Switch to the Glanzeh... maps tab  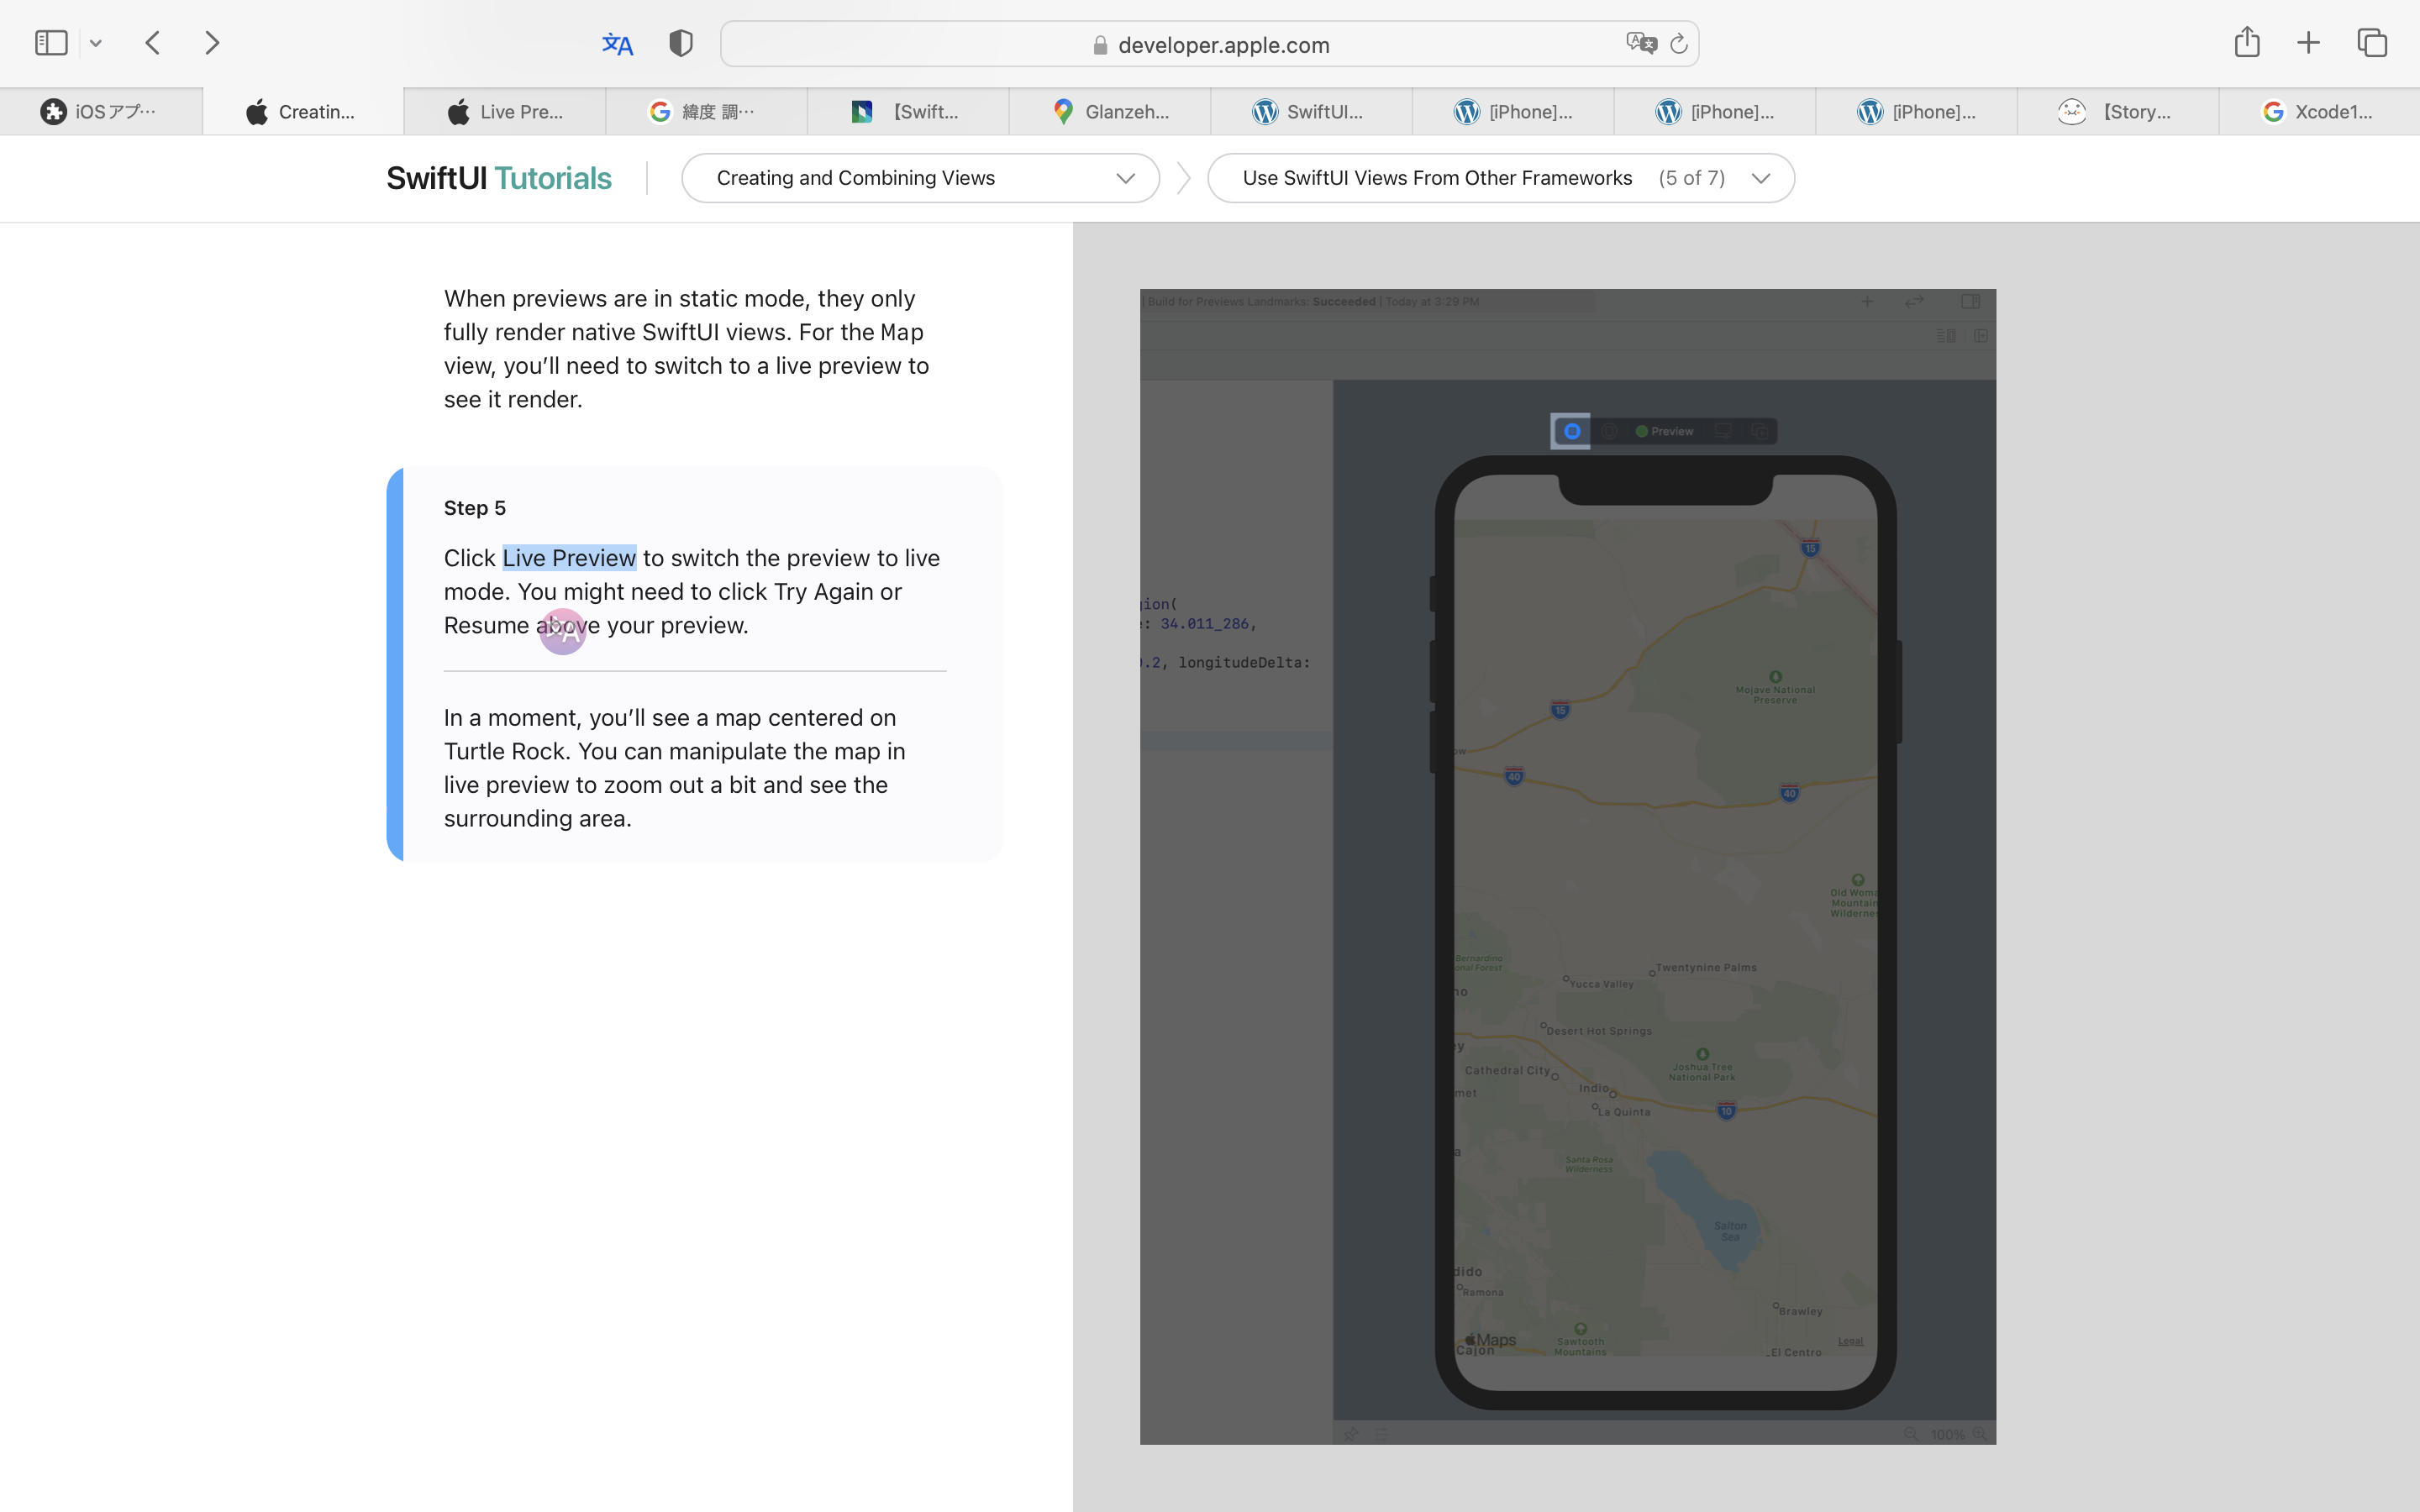tap(1110, 112)
